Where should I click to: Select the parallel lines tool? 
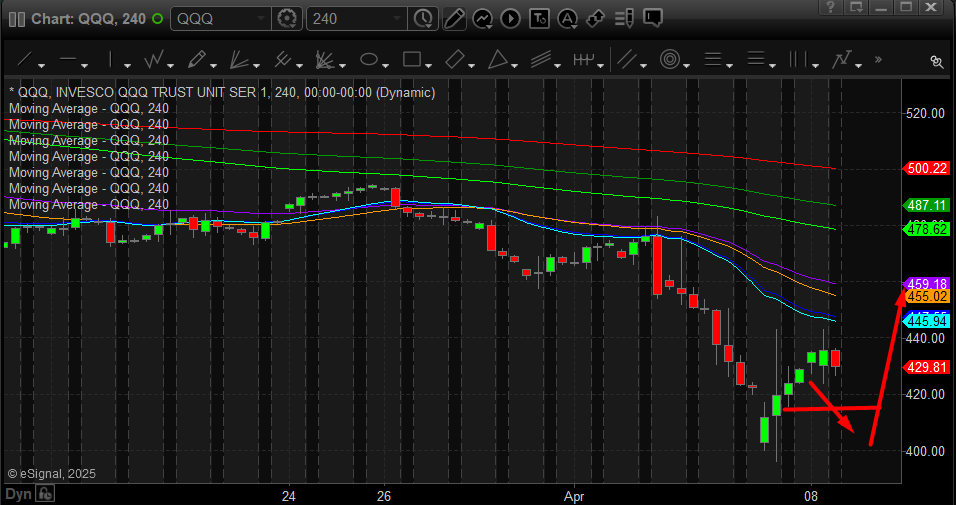(x=626, y=60)
